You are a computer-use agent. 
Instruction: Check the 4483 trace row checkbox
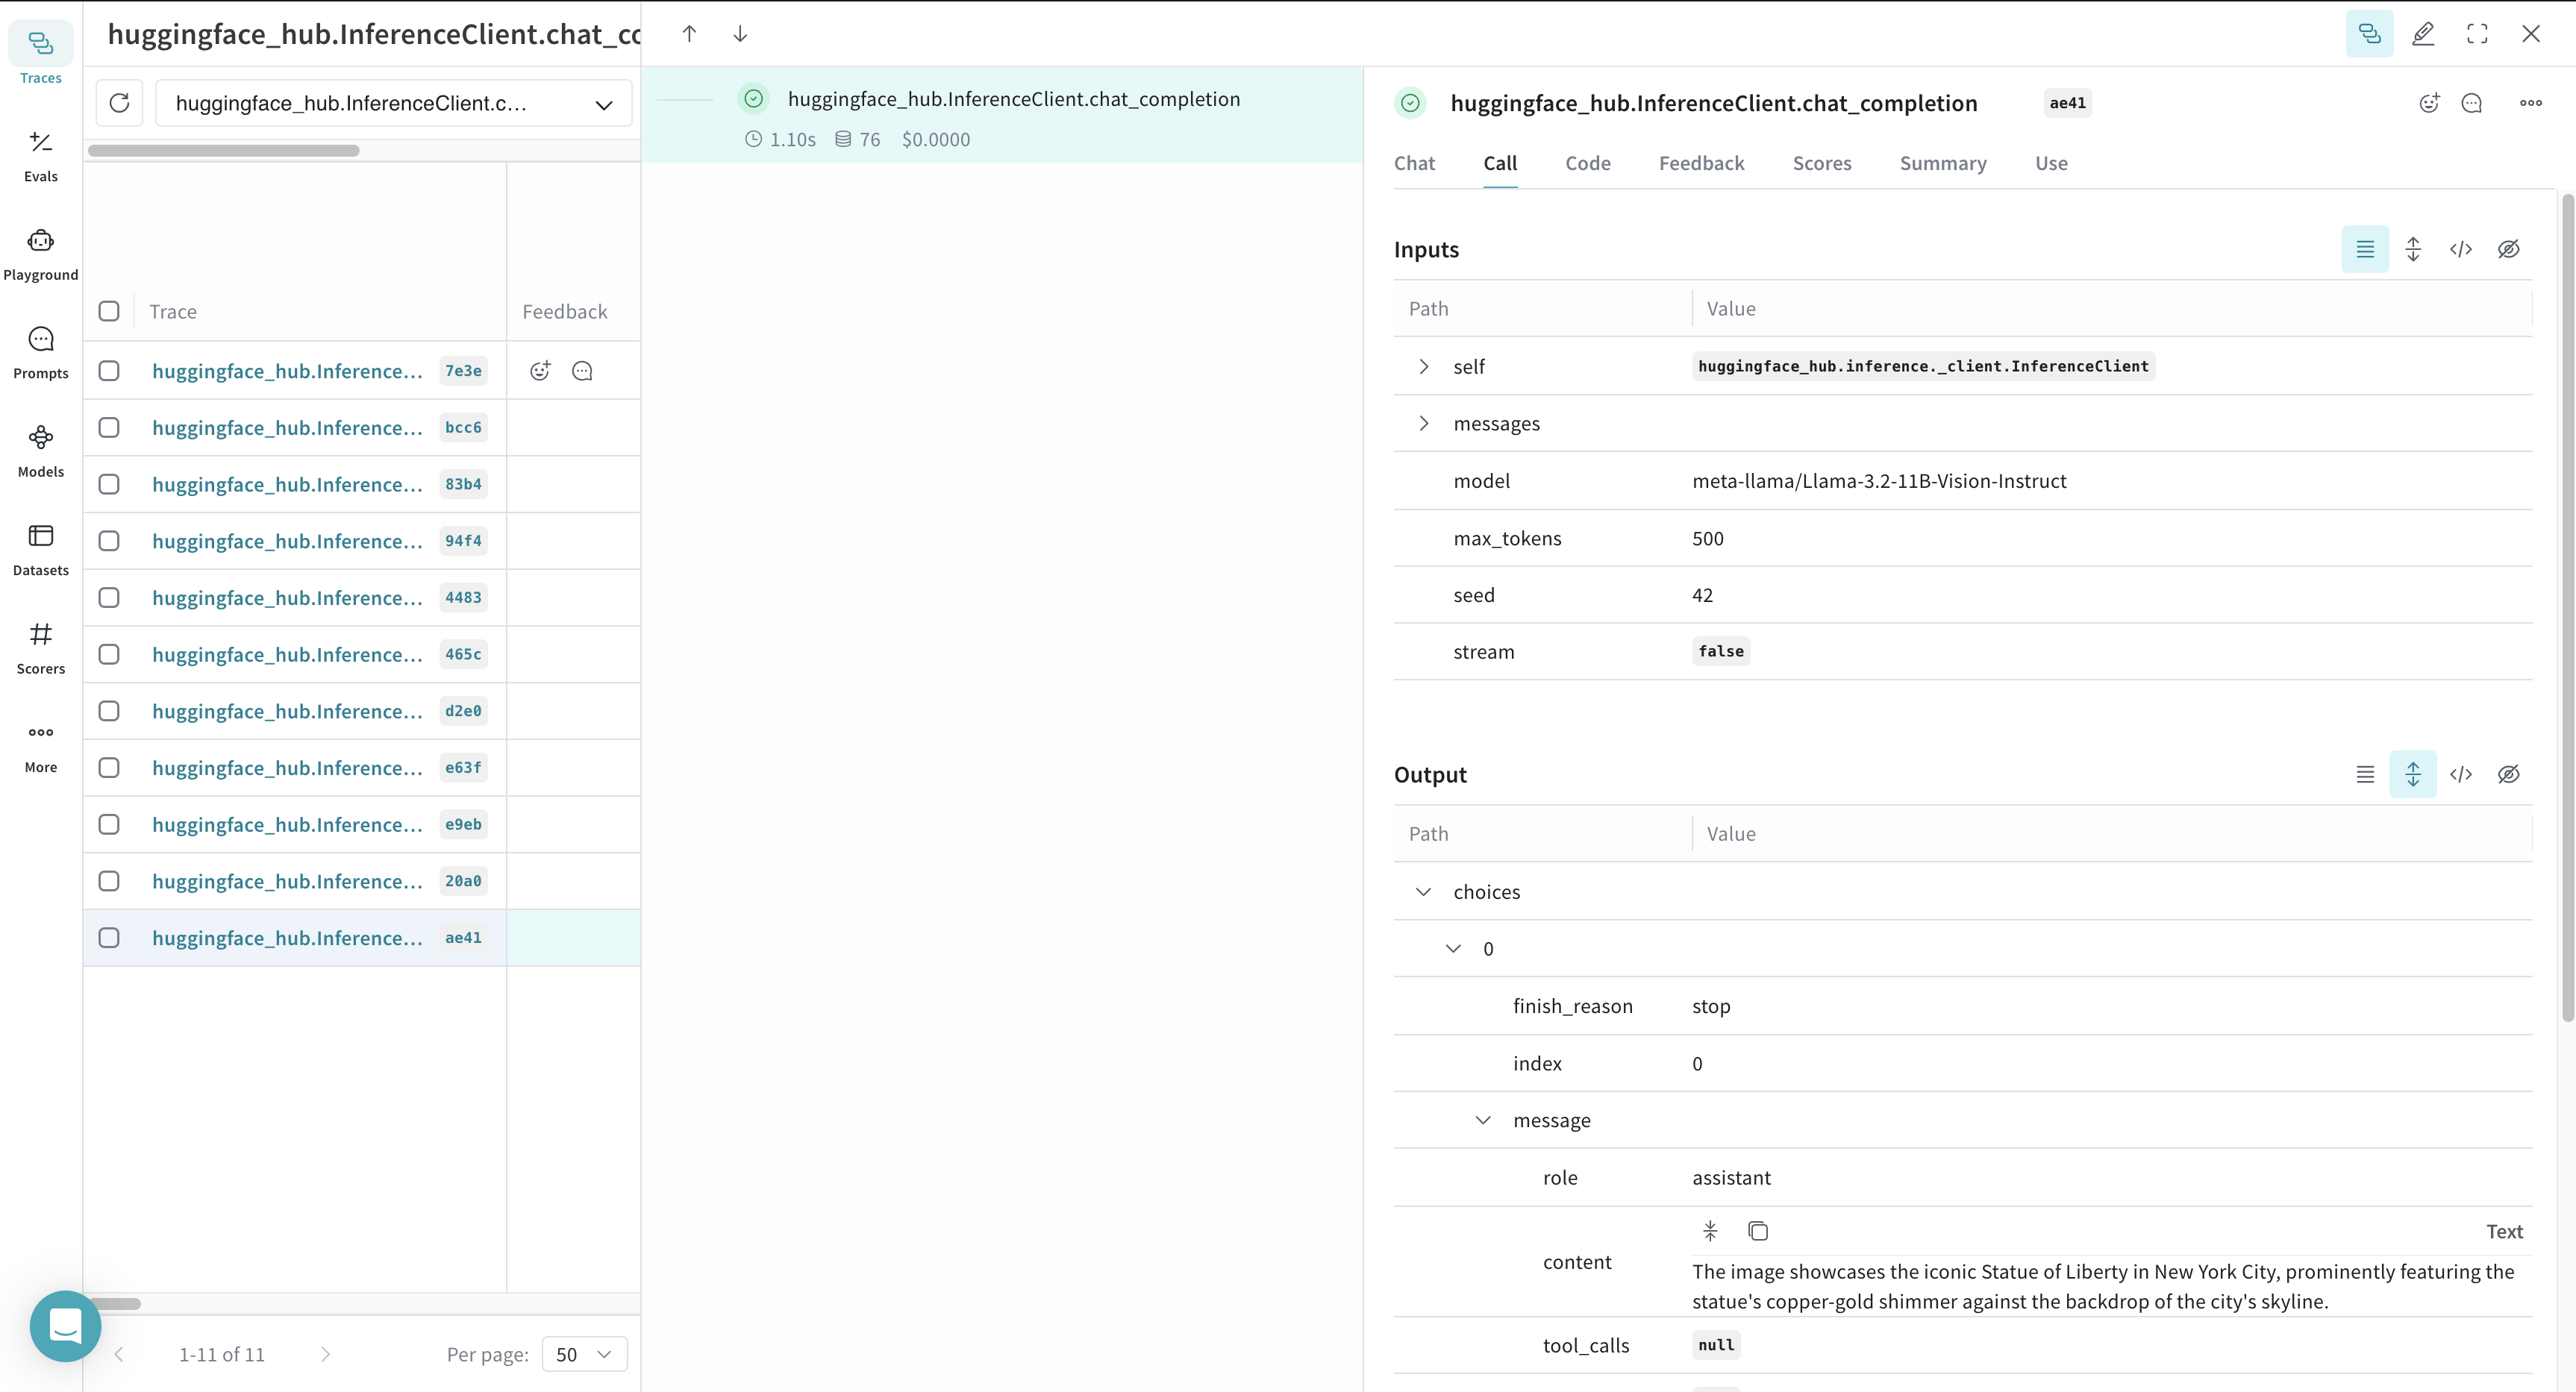[109, 598]
